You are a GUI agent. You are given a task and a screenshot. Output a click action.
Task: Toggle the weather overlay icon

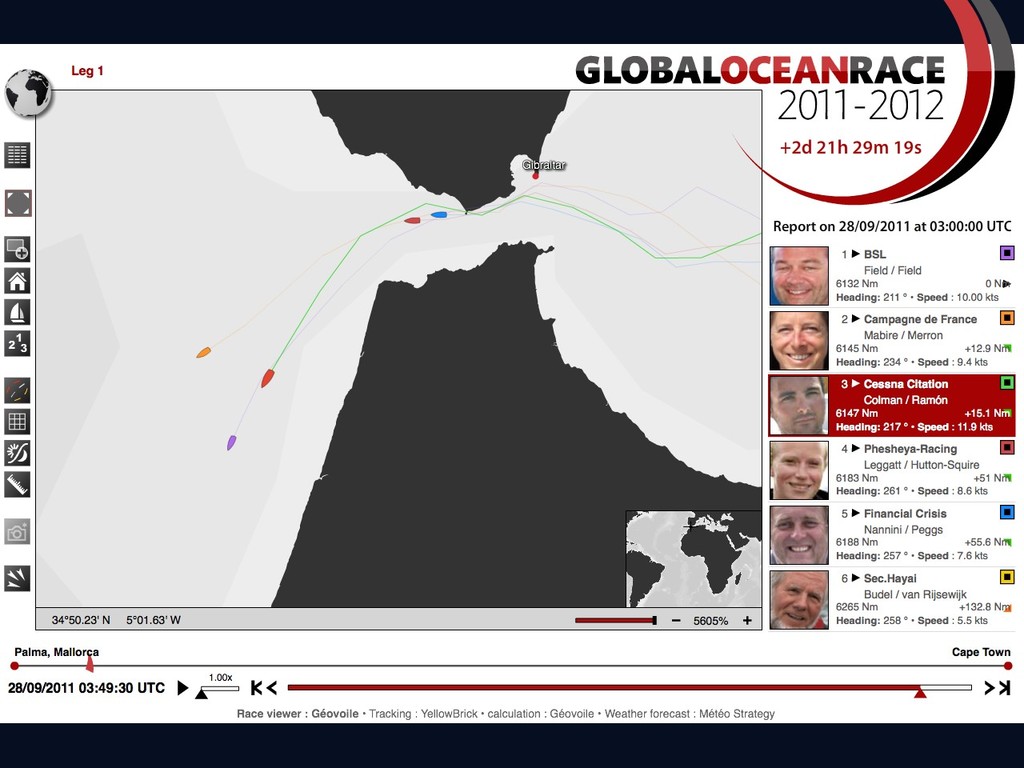(x=18, y=453)
